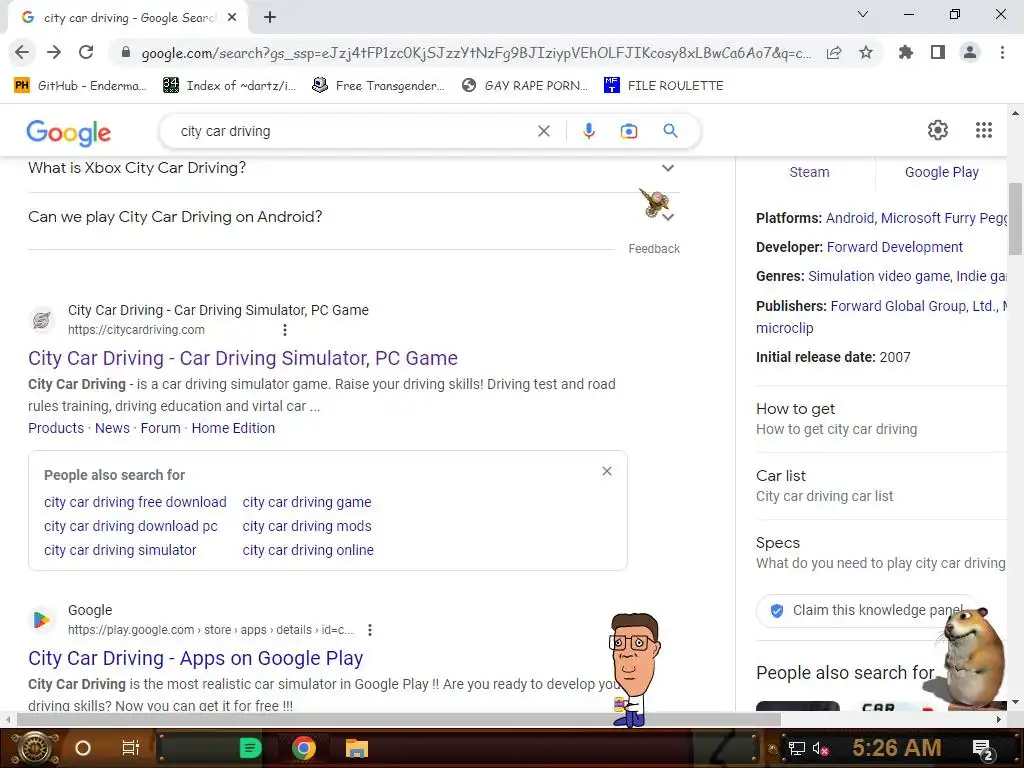The image size is (1024, 768).
Task: Expand Can we play on Android question
Action: pos(353,217)
